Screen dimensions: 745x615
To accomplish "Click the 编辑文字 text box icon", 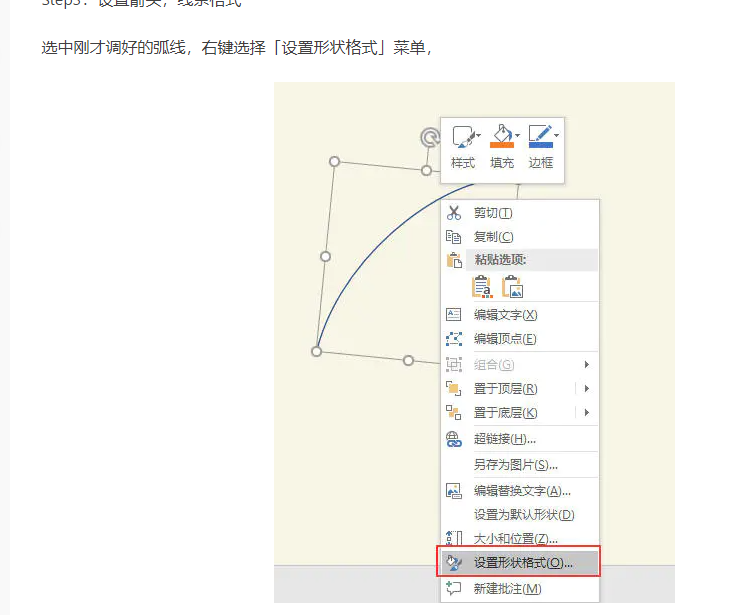I will pos(453,315).
